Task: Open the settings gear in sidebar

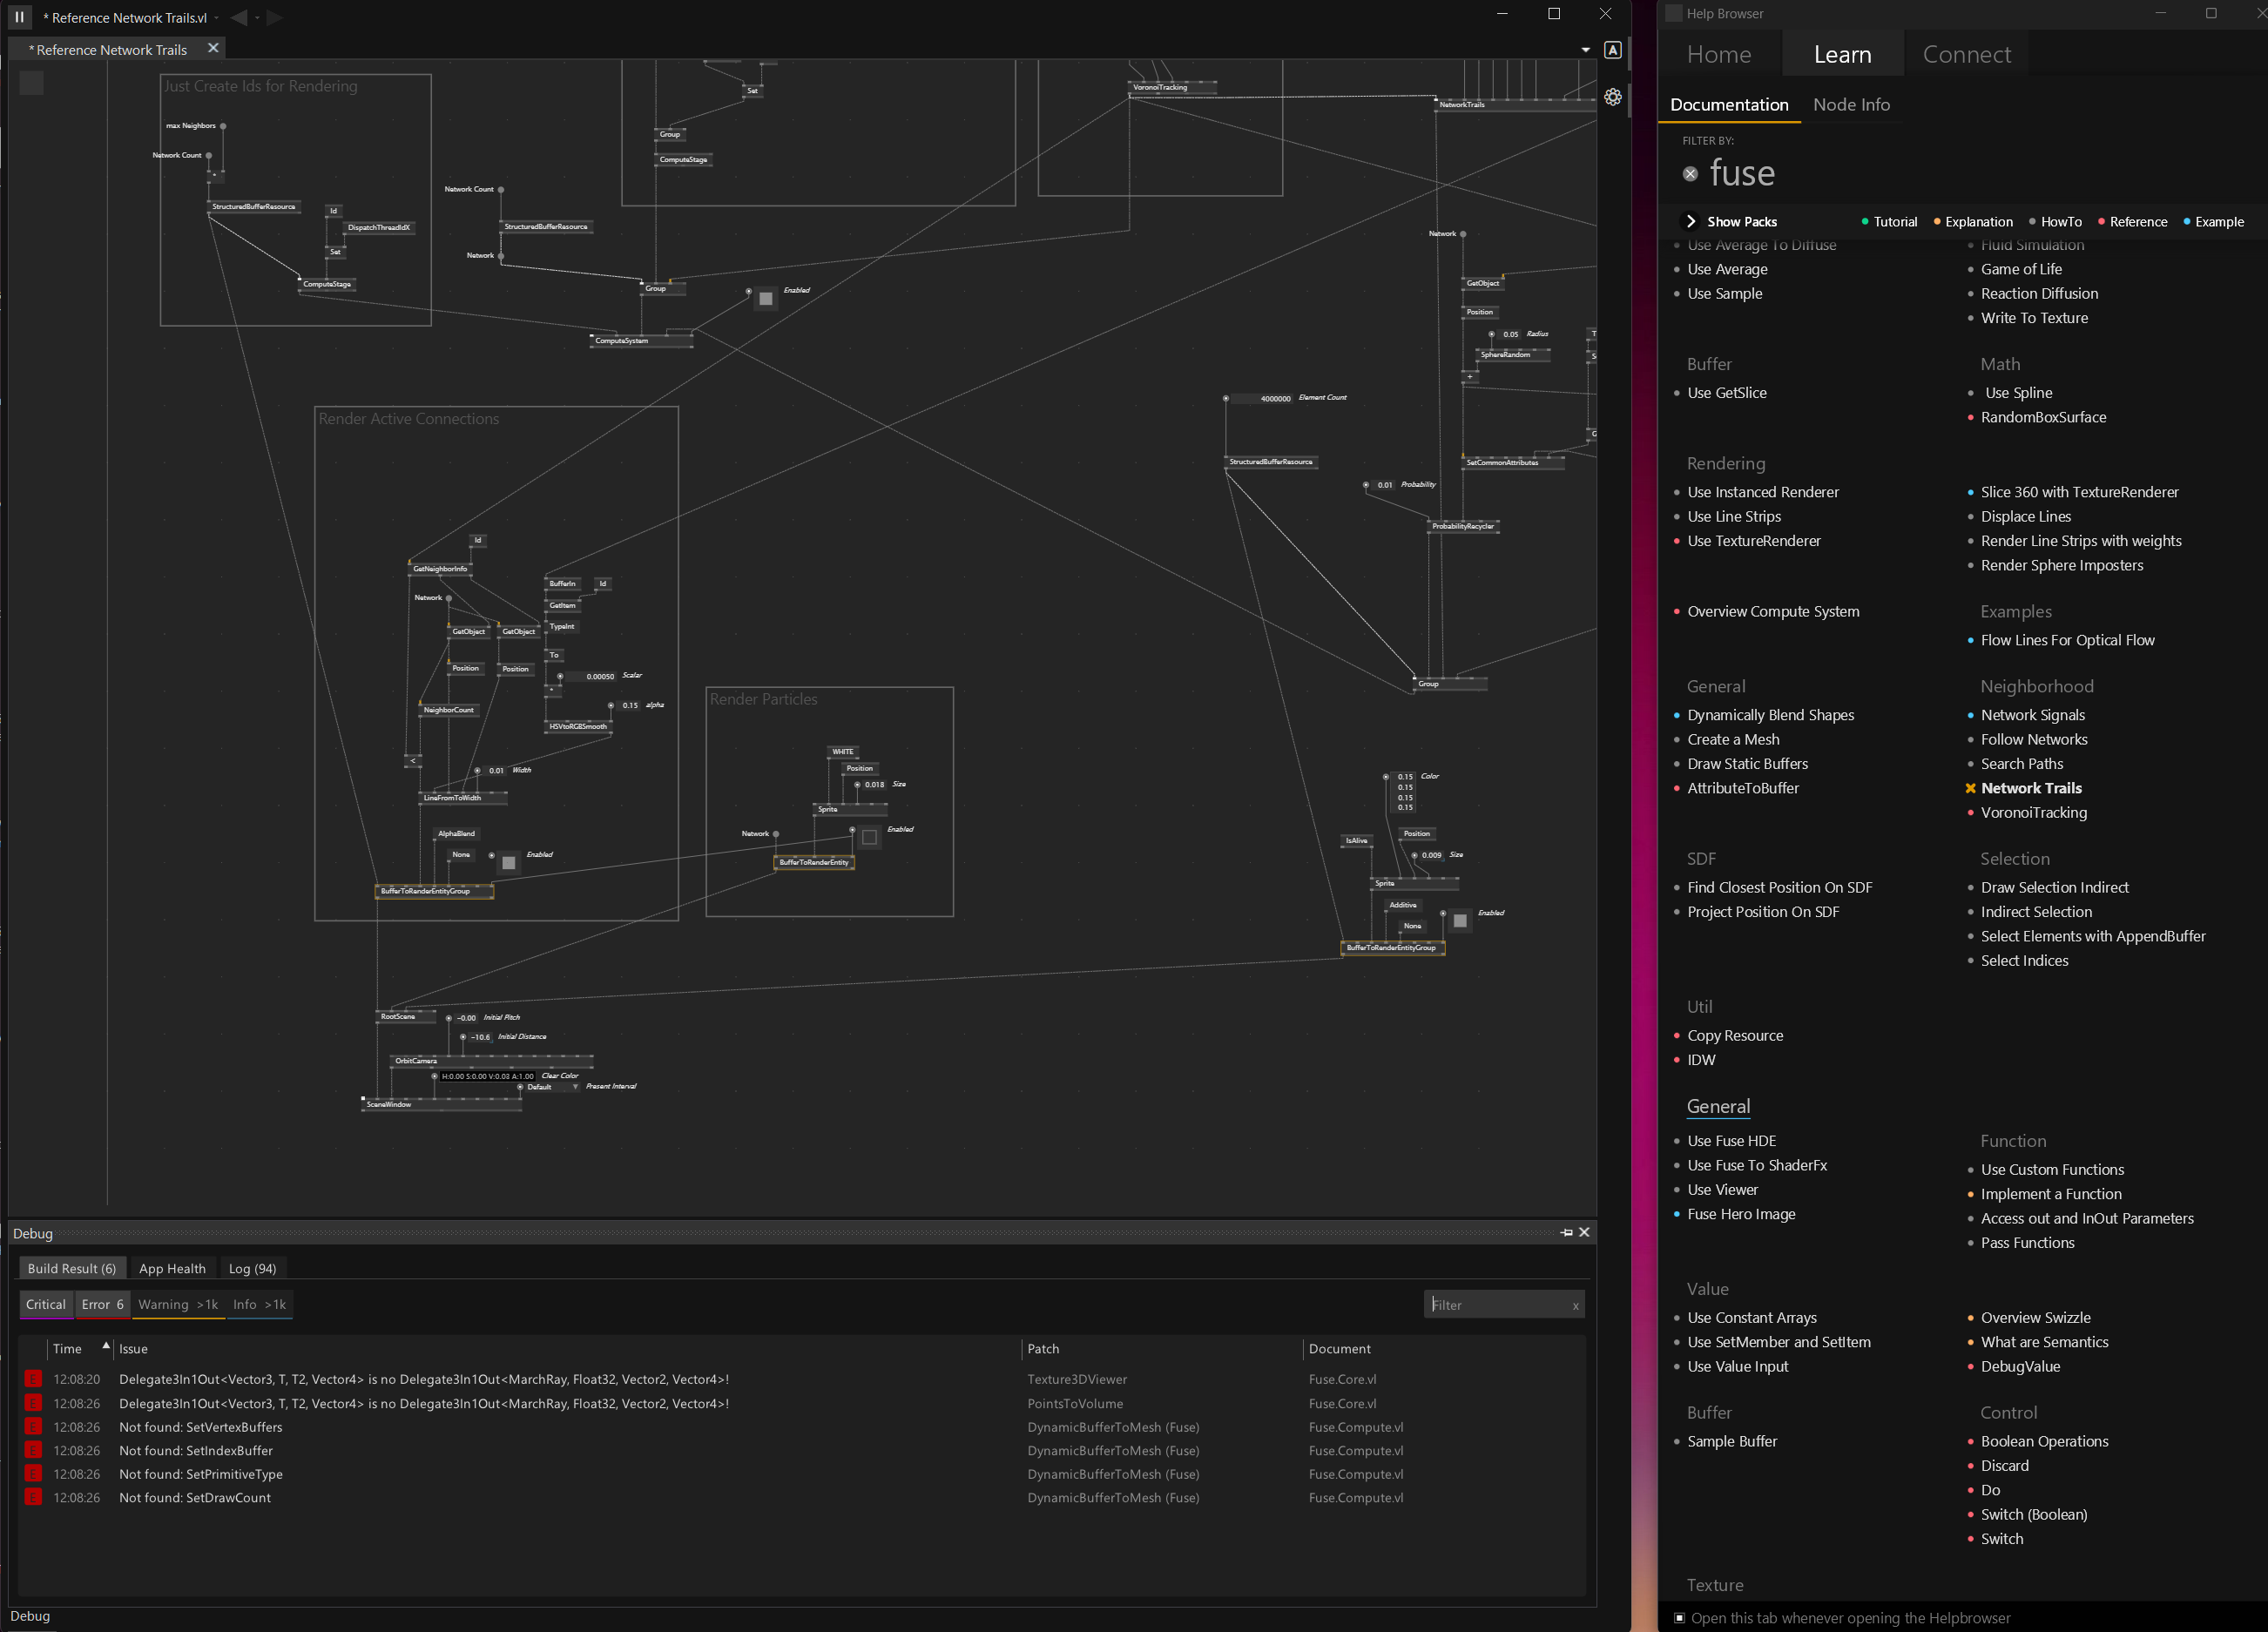Action: 1613,97
